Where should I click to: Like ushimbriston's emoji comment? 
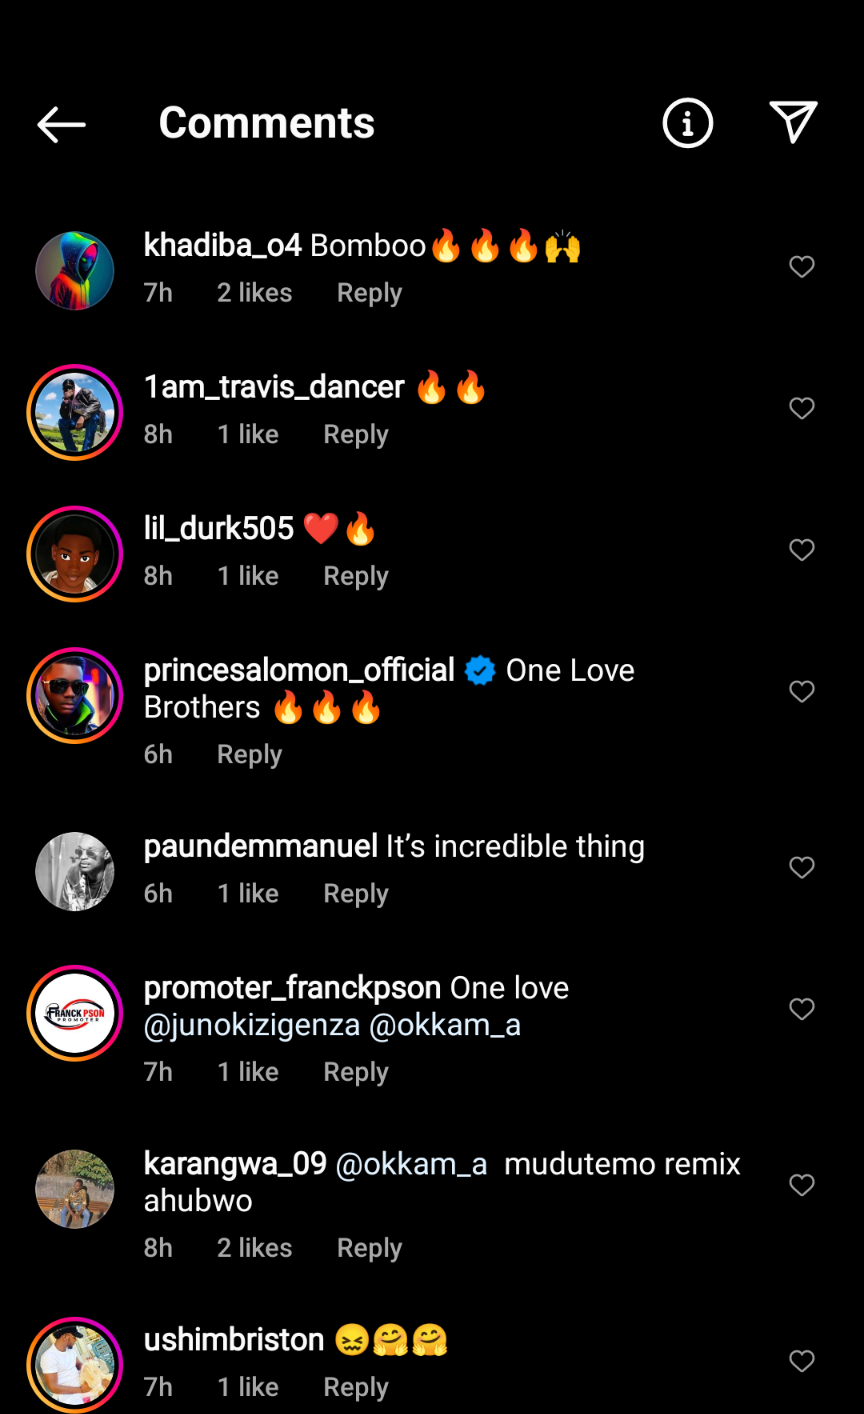802,1361
